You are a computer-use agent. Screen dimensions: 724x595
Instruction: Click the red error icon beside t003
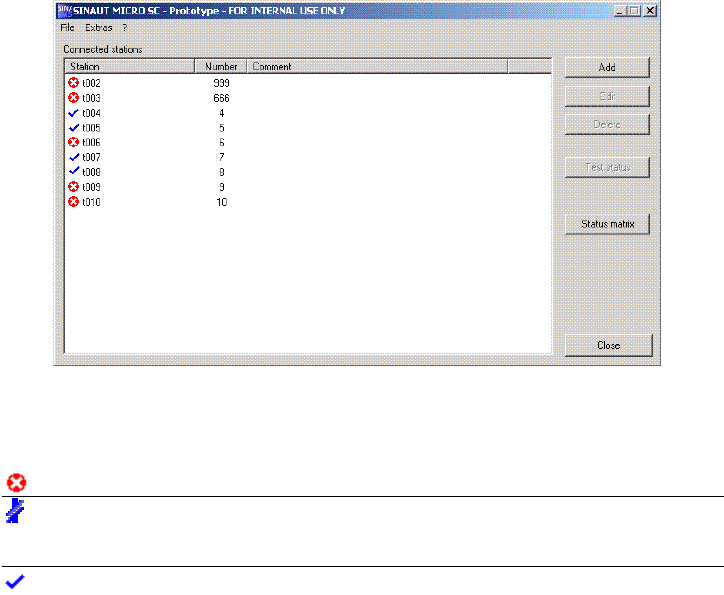[x=73, y=98]
